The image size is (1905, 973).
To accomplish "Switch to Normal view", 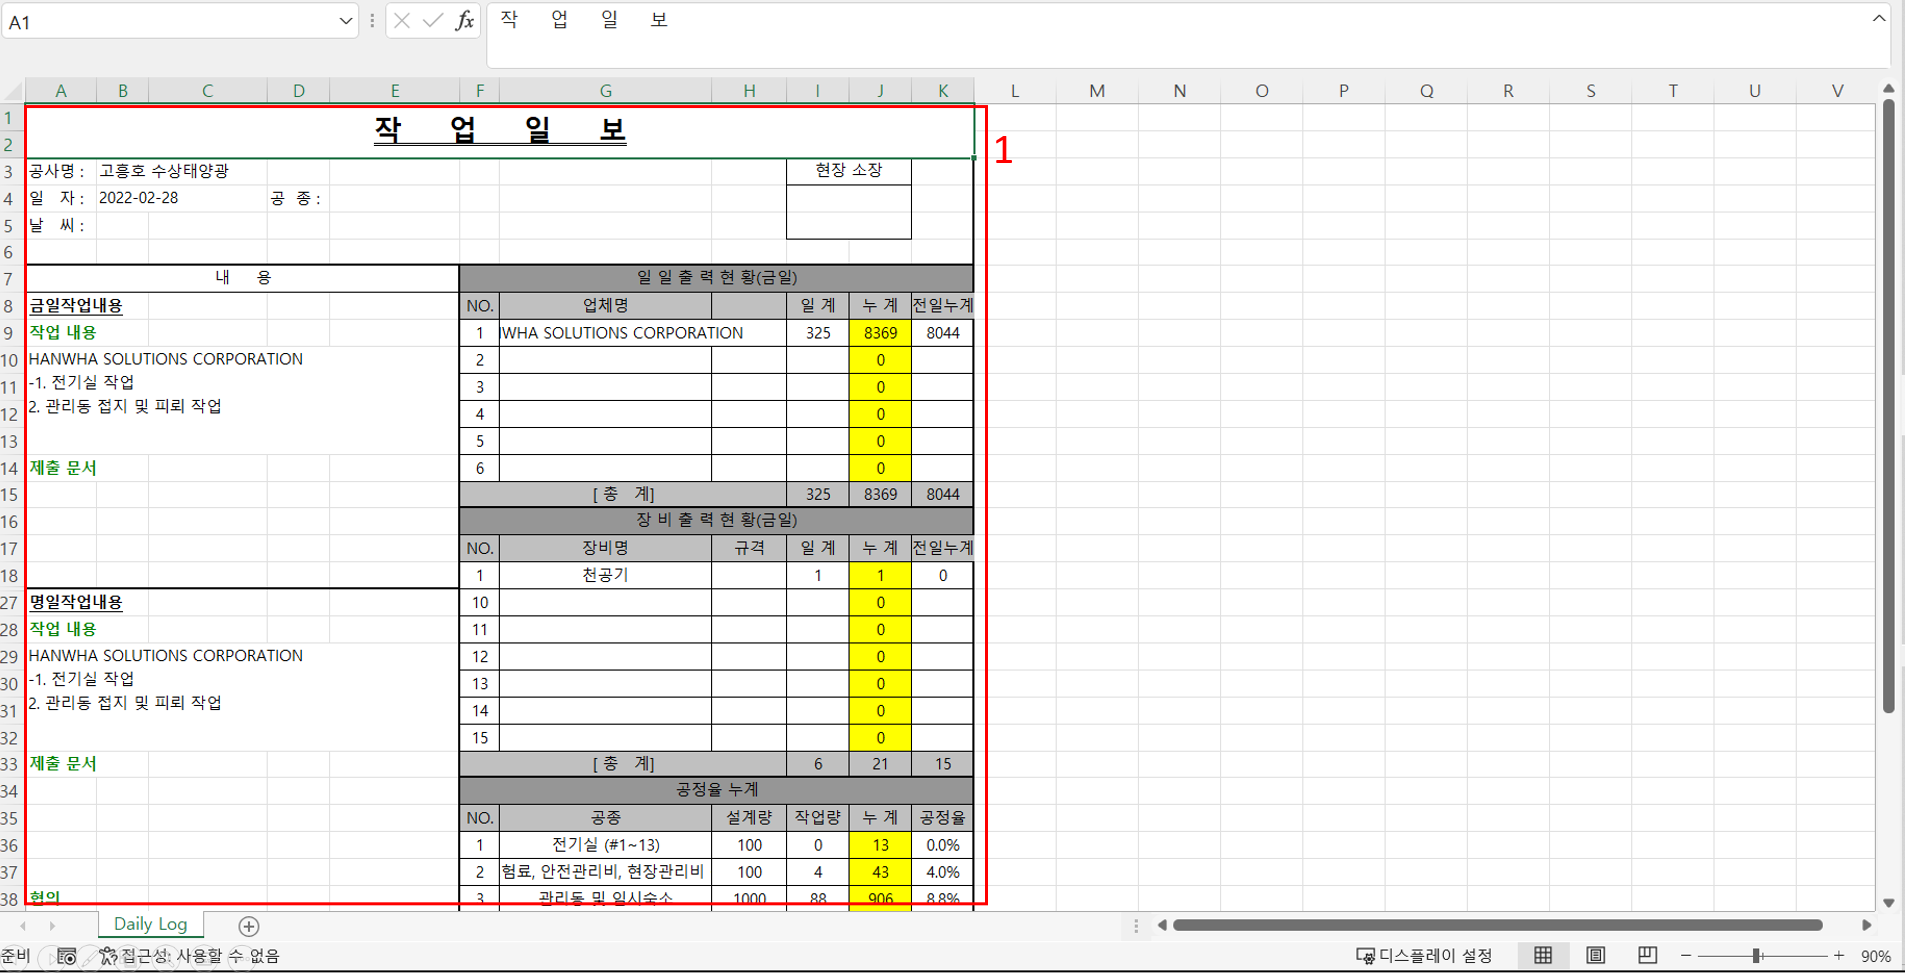I will (x=1543, y=956).
